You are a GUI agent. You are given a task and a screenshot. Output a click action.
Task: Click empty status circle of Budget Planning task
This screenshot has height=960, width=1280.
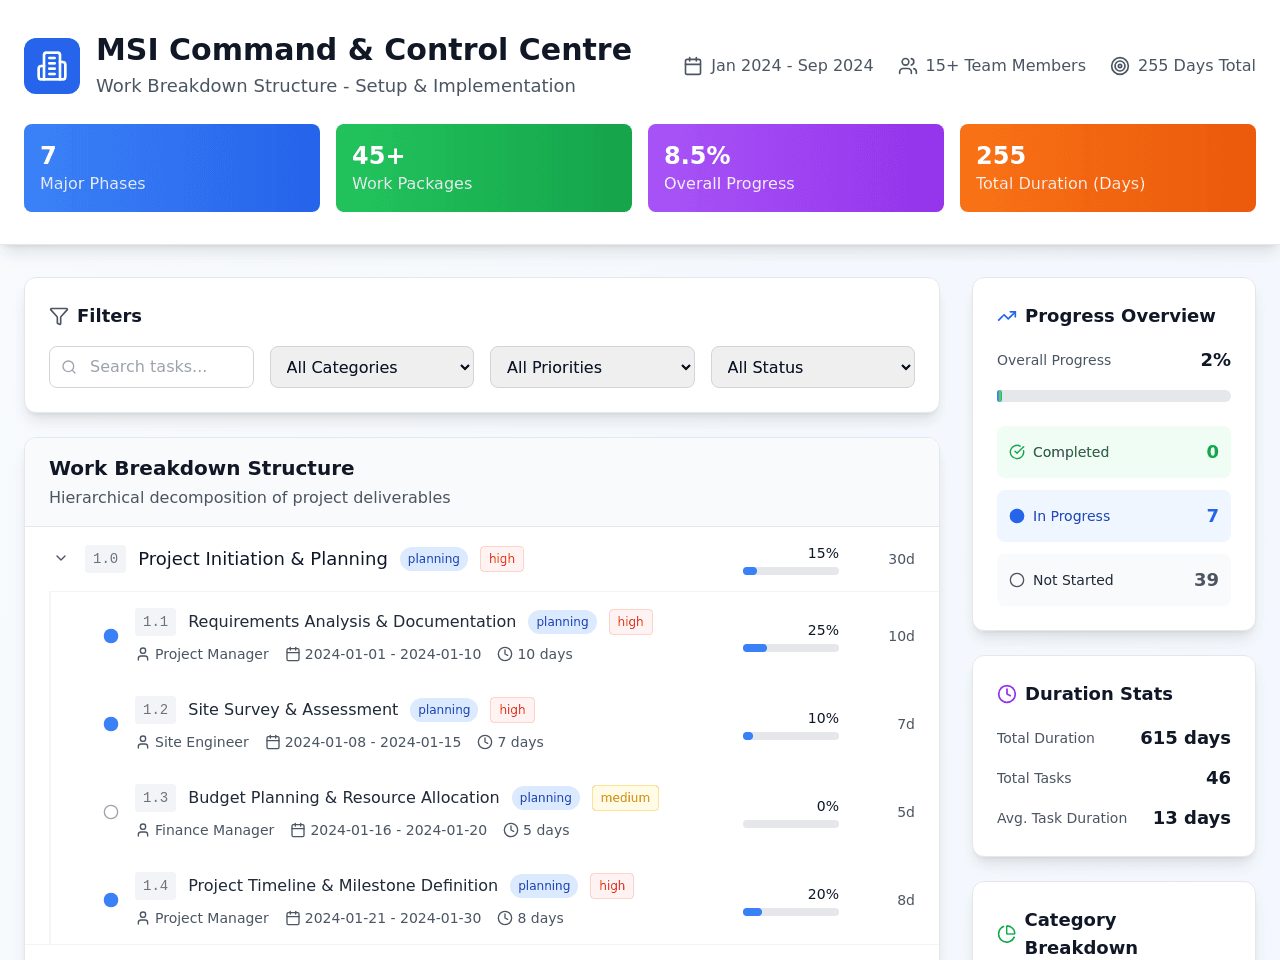(x=111, y=812)
